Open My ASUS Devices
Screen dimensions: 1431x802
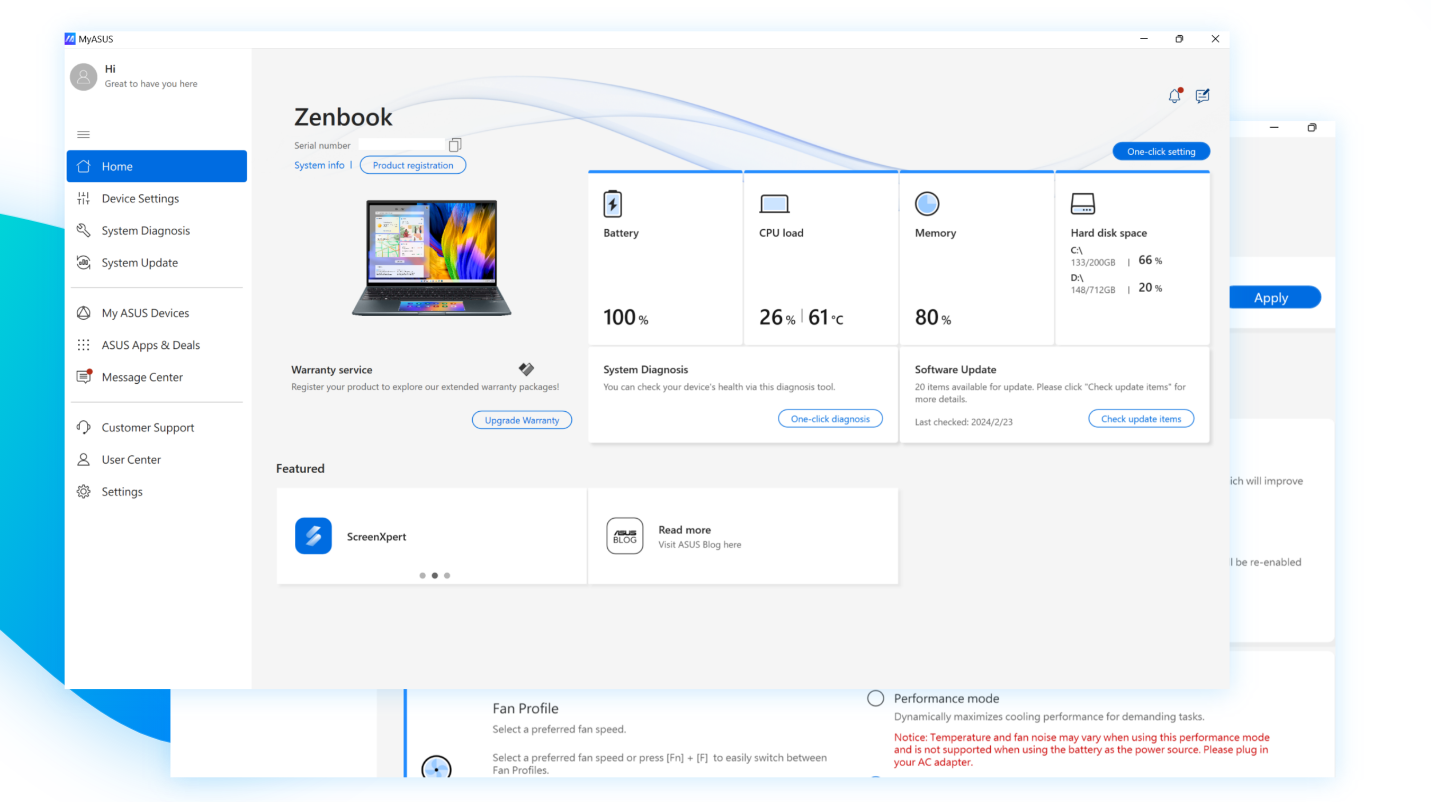(x=157, y=313)
